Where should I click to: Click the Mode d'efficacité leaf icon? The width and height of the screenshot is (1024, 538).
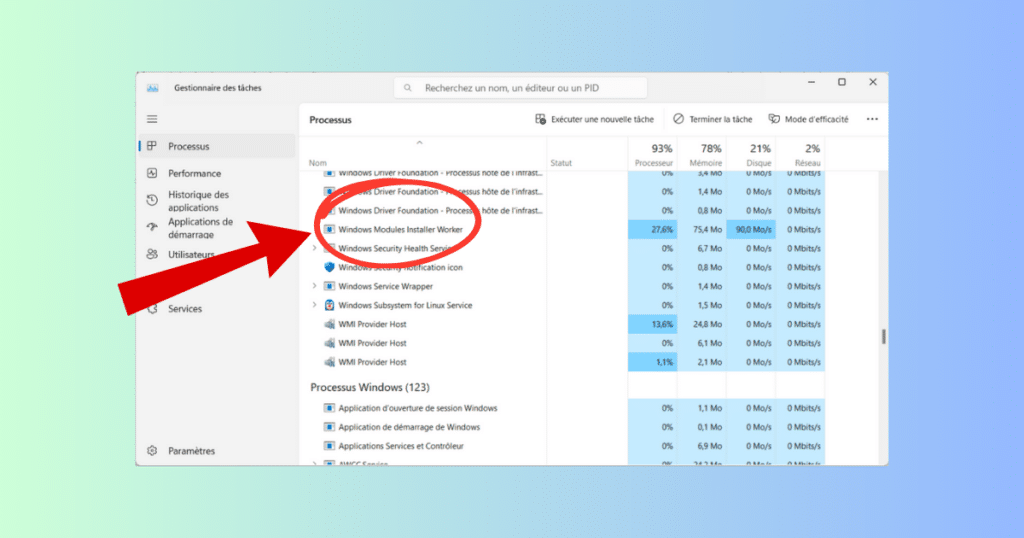[x=774, y=119]
